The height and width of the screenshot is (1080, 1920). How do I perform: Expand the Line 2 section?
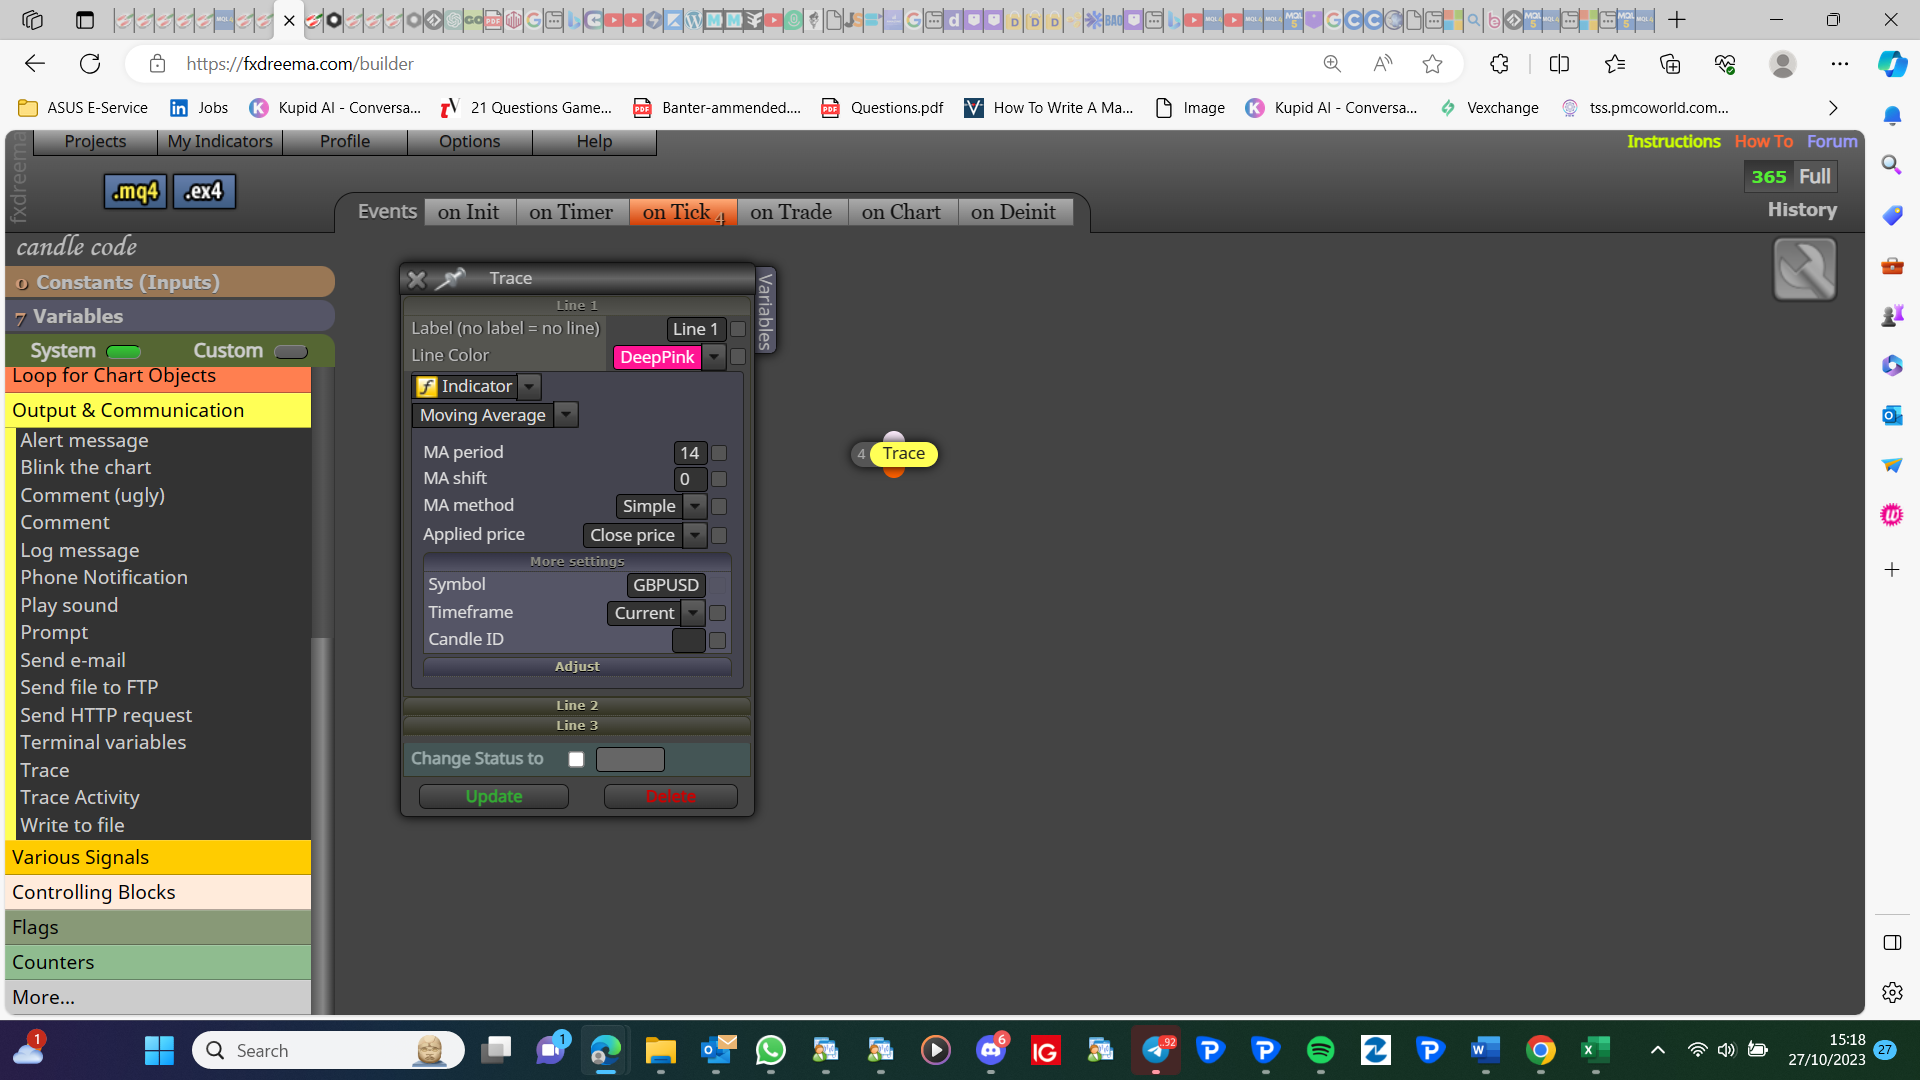click(577, 705)
